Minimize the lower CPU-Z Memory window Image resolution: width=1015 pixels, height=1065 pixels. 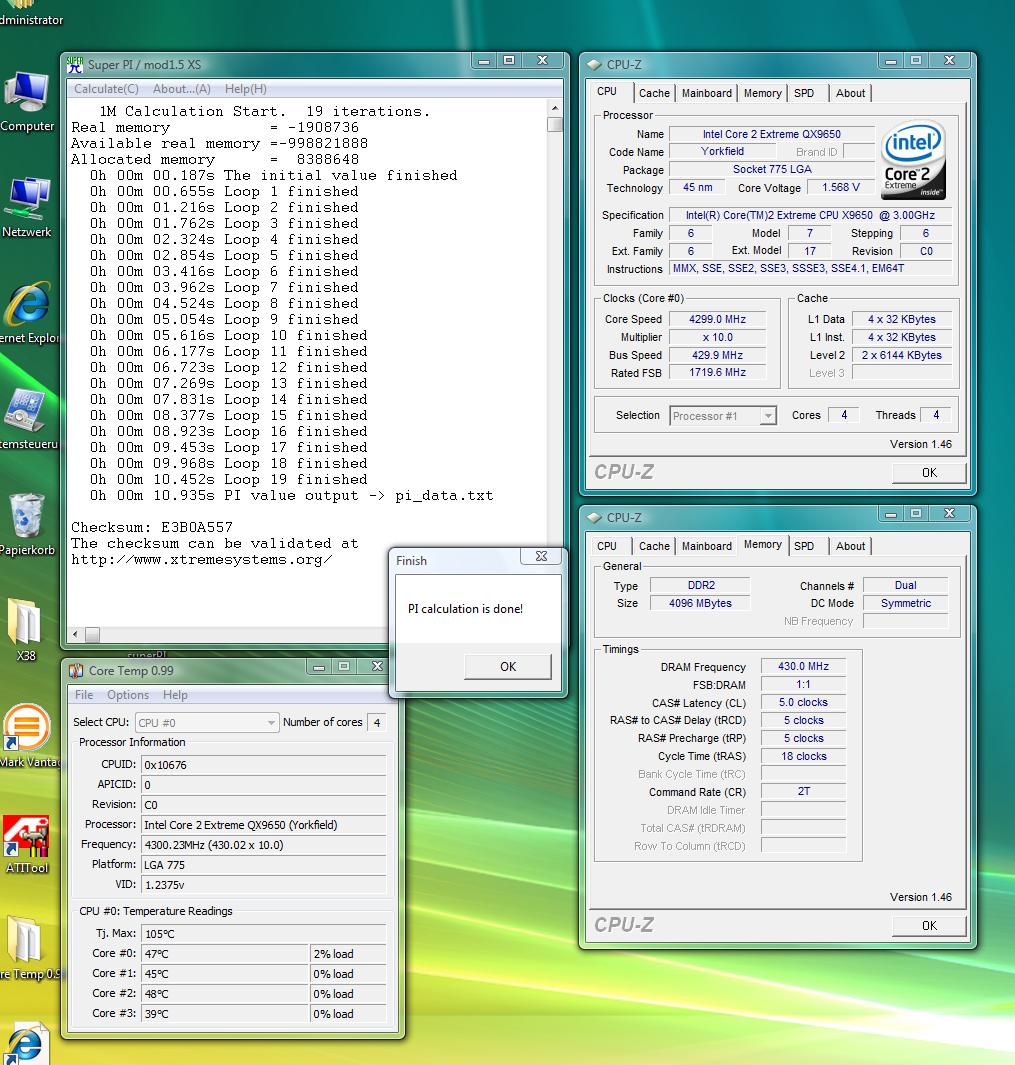point(891,514)
